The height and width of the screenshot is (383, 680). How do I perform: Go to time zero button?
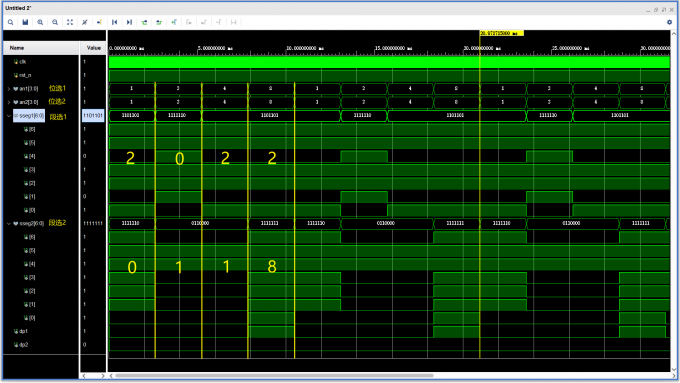tap(114, 22)
